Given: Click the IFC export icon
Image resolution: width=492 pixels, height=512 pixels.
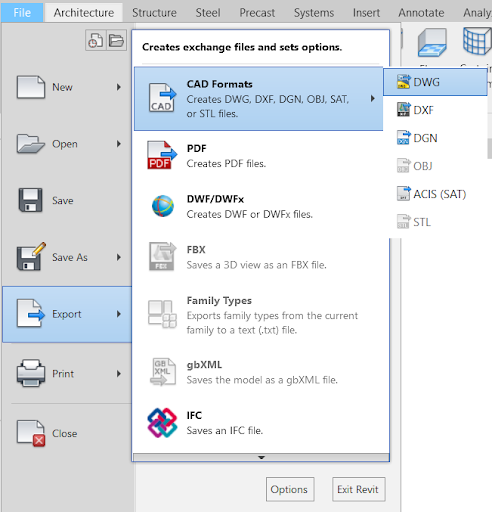Looking at the screenshot, I should pos(162,423).
